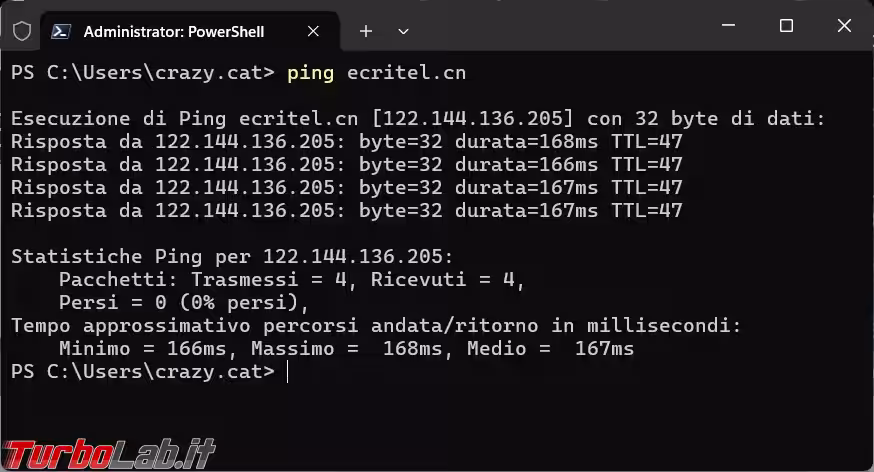874x472 pixels.
Task: Close the terminal window
Action: (x=841, y=26)
